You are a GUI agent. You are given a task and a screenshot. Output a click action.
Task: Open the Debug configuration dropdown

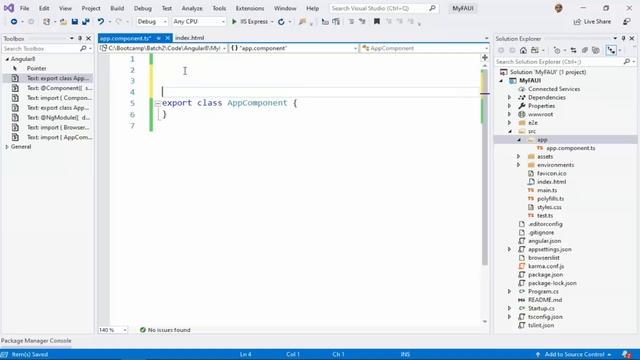(x=152, y=22)
